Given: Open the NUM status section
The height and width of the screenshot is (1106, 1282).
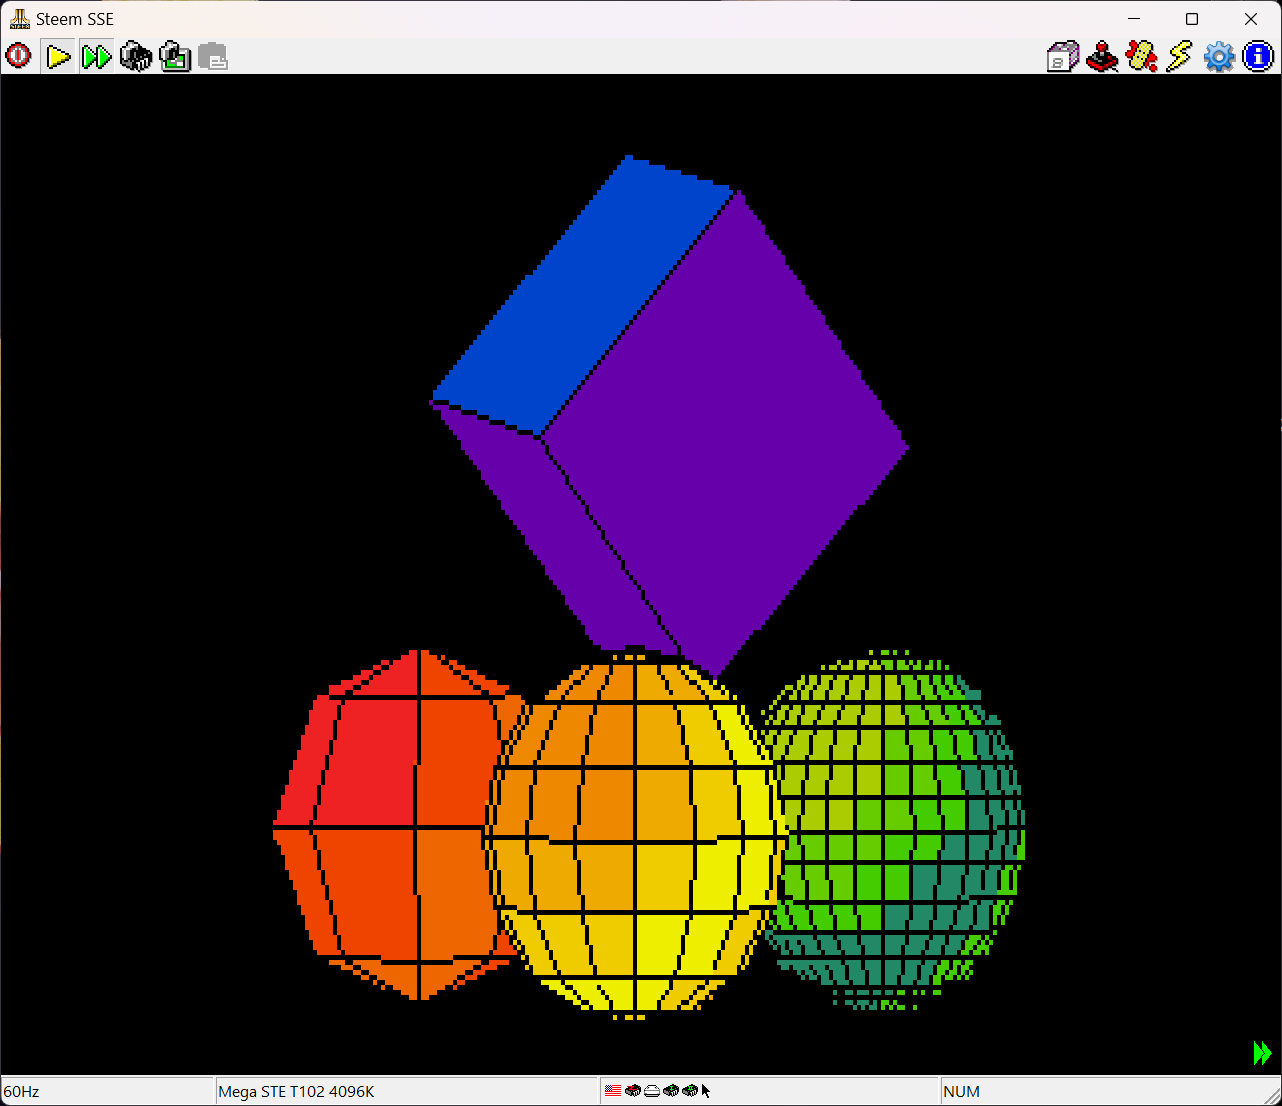Looking at the screenshot, I should (x=965, y=1091).
